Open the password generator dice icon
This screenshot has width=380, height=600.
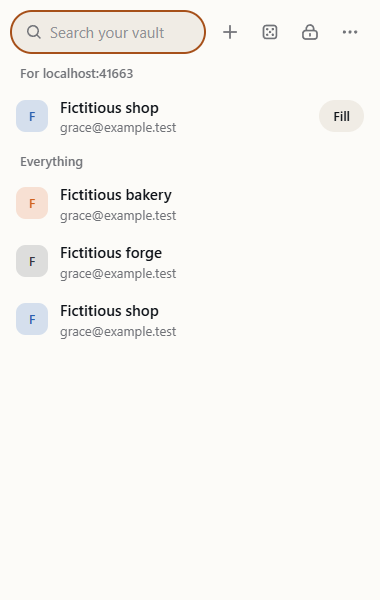(x=270, y=32)
